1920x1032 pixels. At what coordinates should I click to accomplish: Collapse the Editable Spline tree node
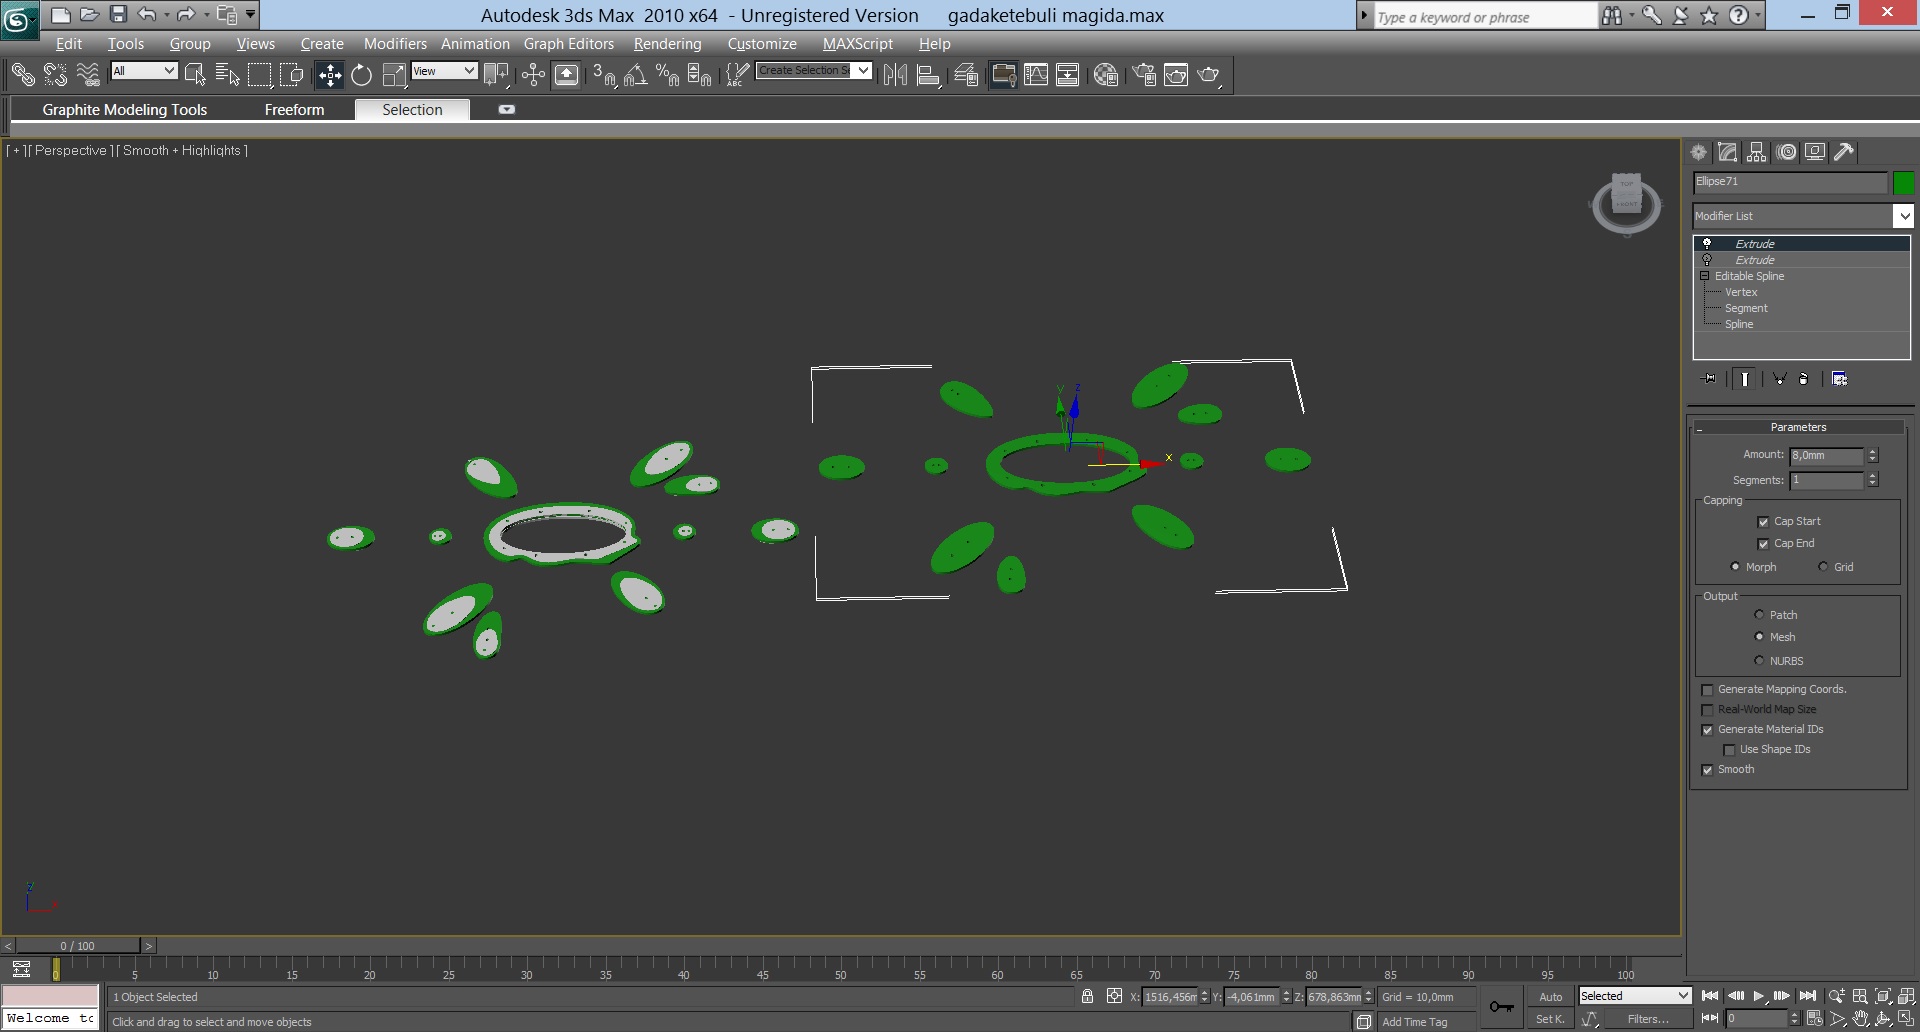click(1704, 276)
